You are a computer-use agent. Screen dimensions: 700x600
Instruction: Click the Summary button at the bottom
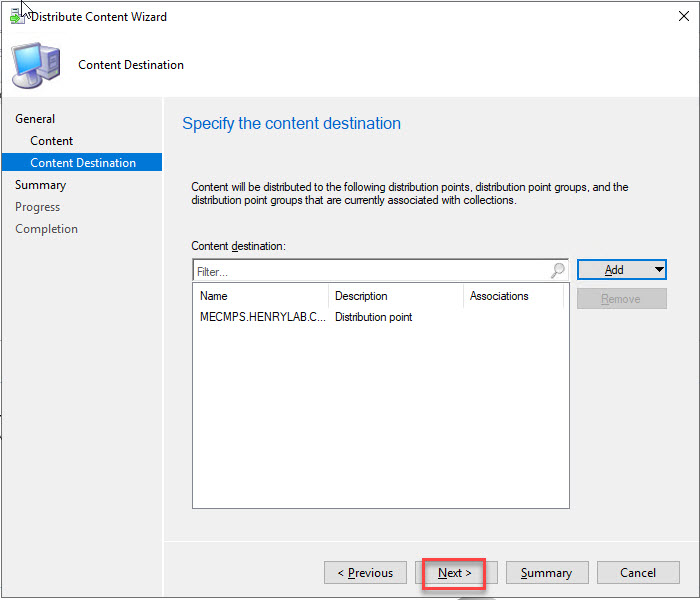point(546,573)
